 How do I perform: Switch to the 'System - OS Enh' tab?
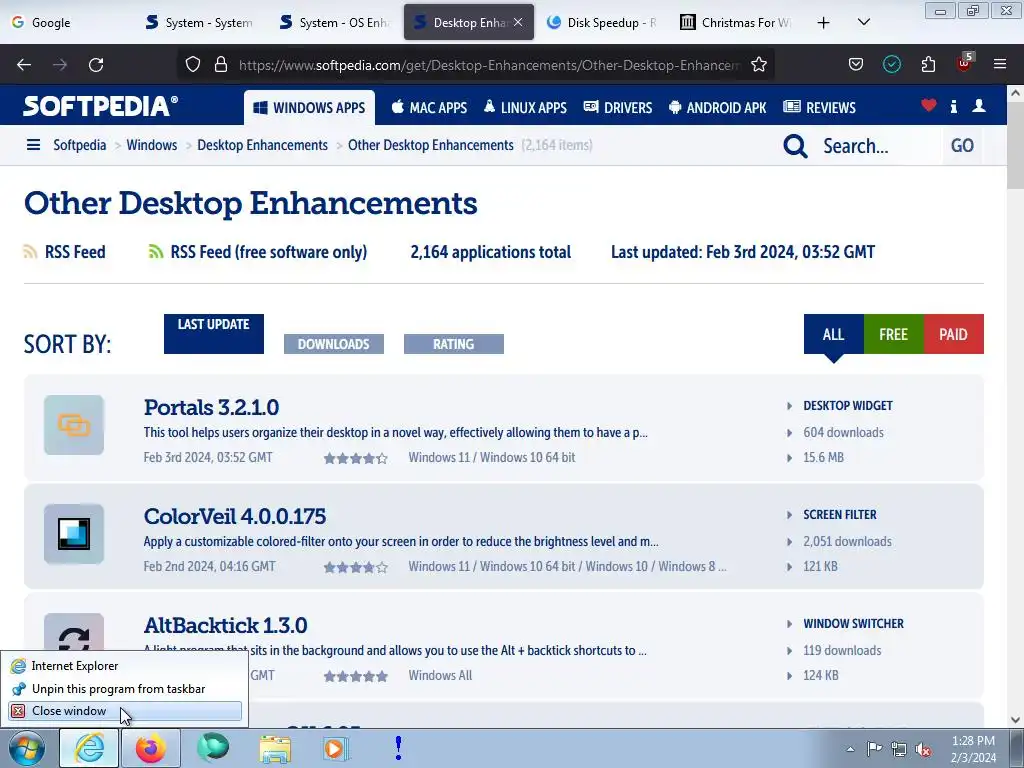(x=334, y=22)
